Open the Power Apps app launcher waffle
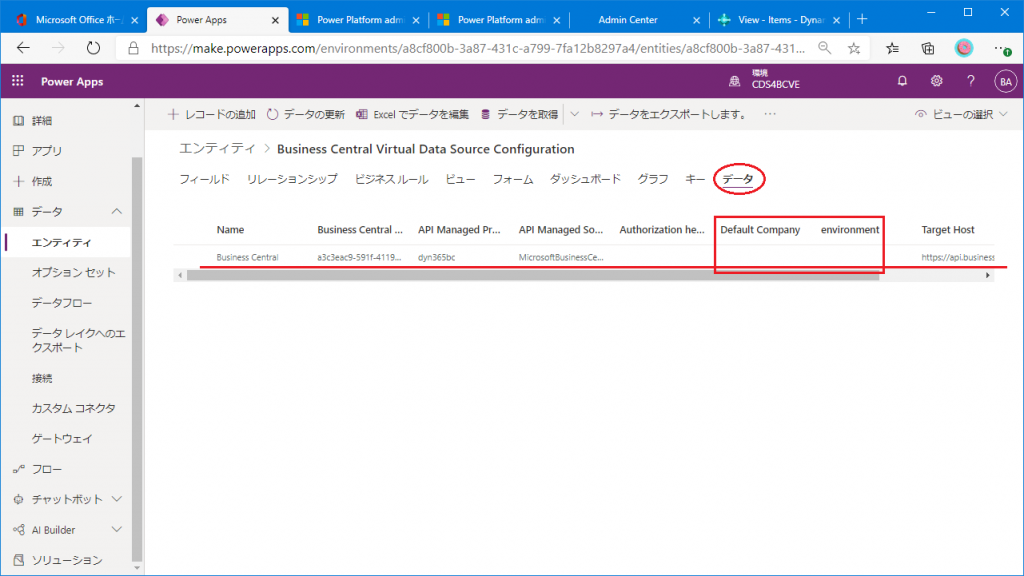The image size is (1024, 576). click(x=18, y=81)
